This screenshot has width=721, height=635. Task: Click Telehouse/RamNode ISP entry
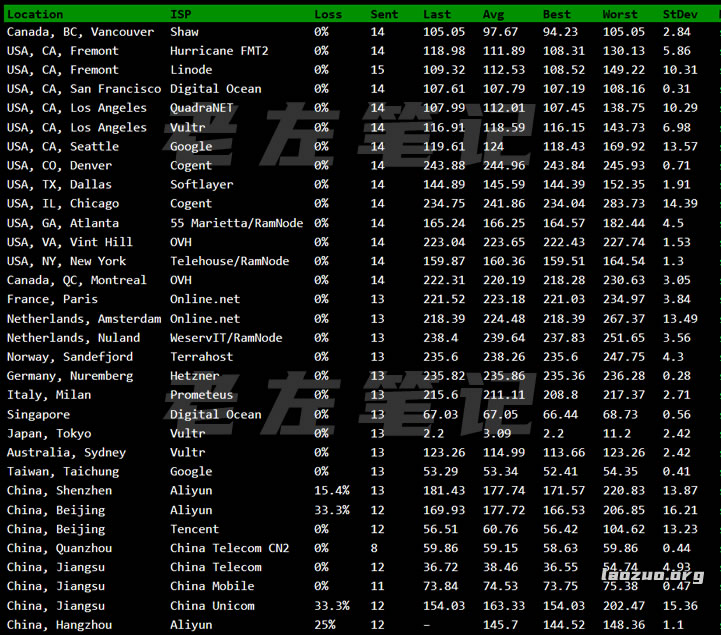(229, 261)
